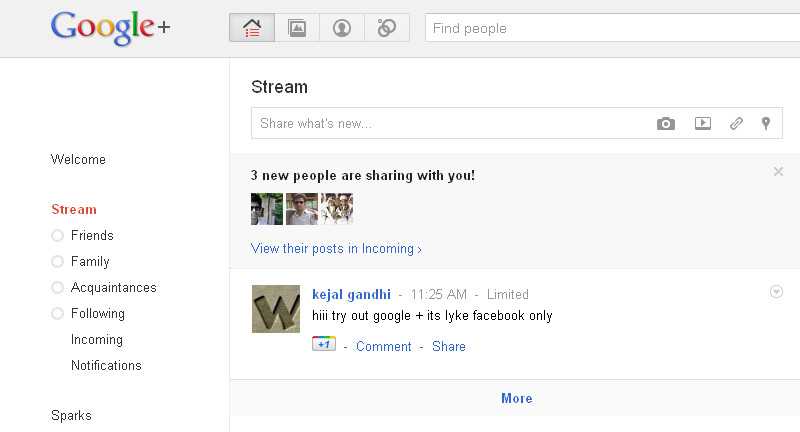800x432 pixels.
Task: Open View their posts in Incoming link
Action: [336, 249]
